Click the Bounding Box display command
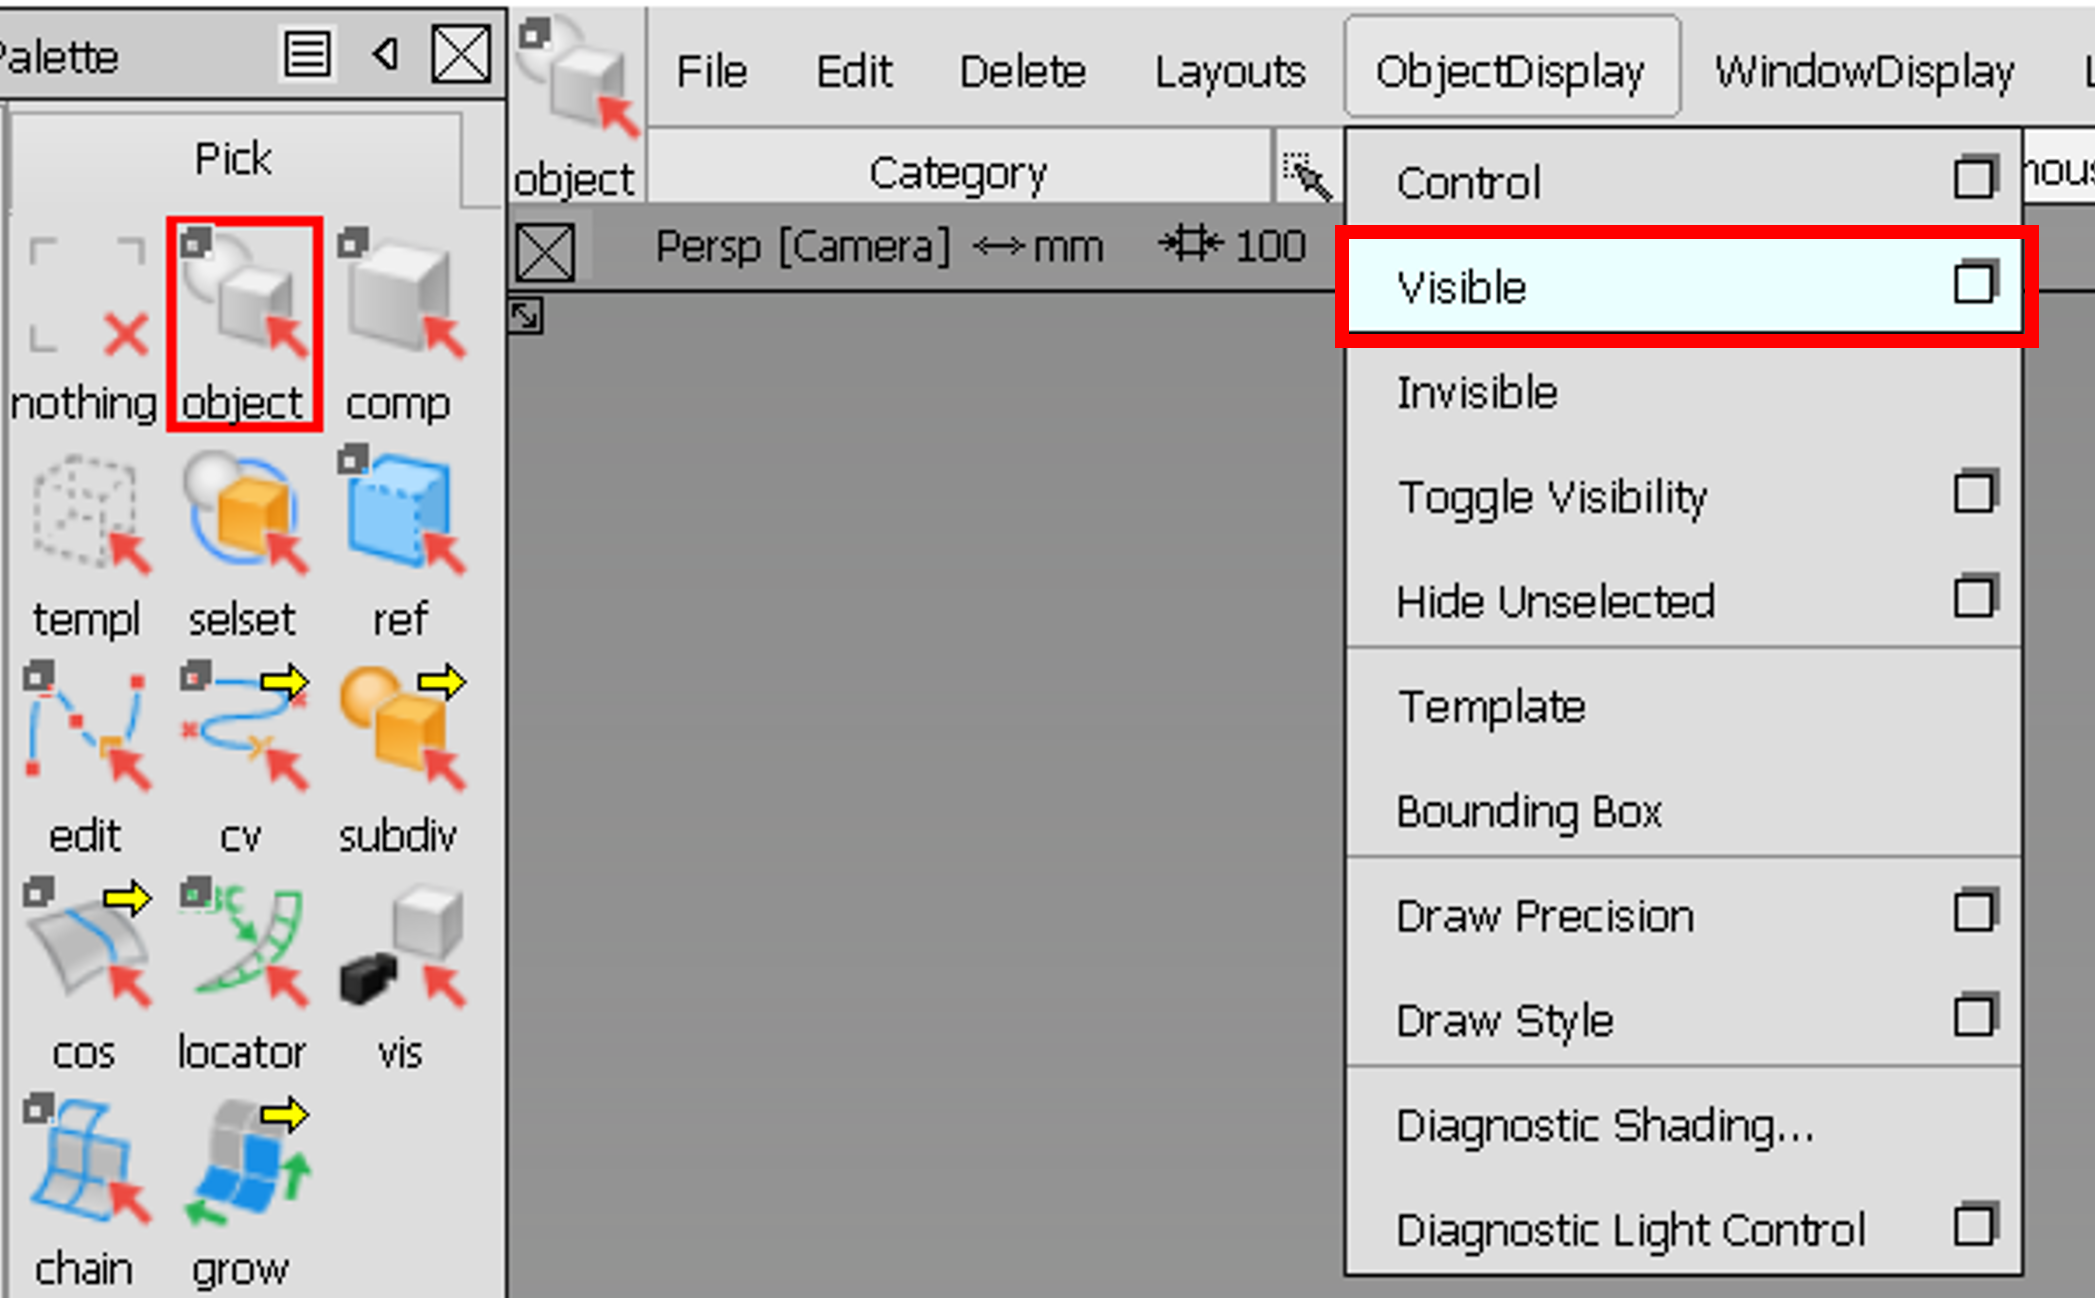Screen dimensions: 2095x1298 coord(1529,812)
